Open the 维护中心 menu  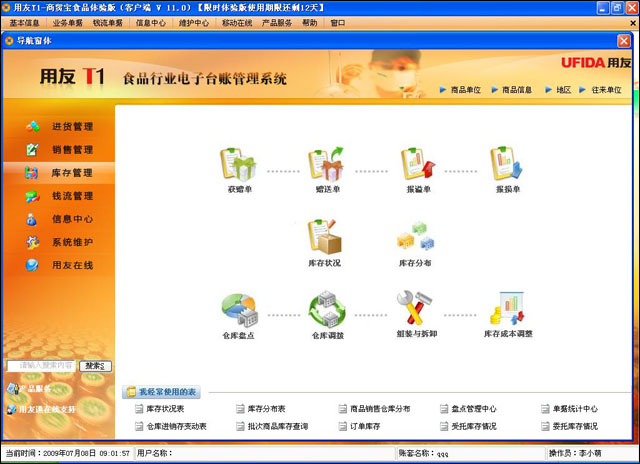tap(194, 23)
